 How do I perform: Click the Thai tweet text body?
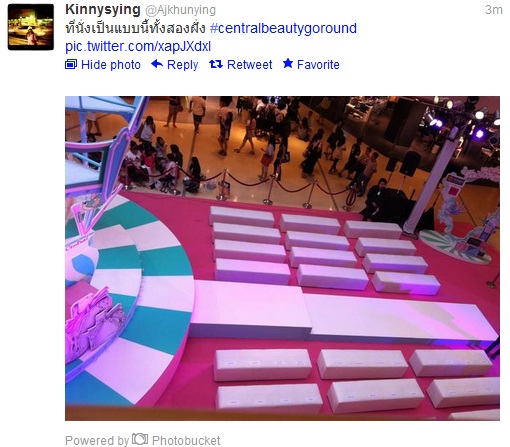135,28
